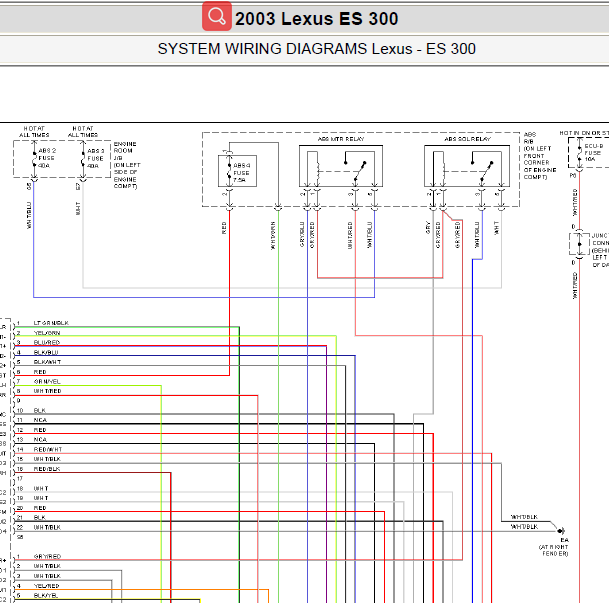Image resolution: width=609 pixels, height=603 pixels.
Task: Click pin 18 "WHT" wire label
Action: 41,488
